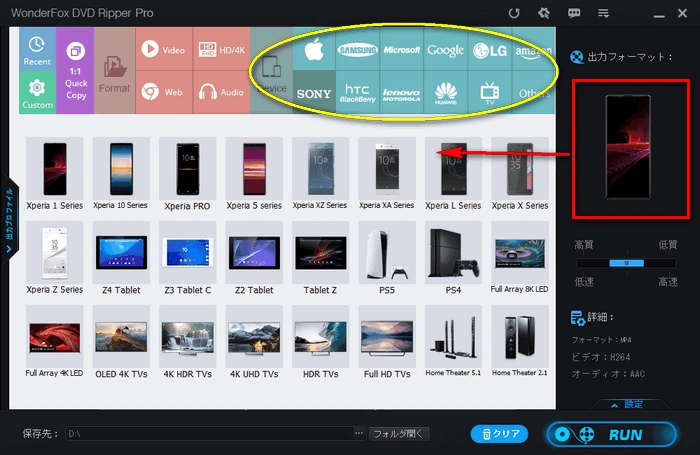Pick the Full HD TVs profile
The height and width of the screenshot is (455, 700).
click(387, 342)
